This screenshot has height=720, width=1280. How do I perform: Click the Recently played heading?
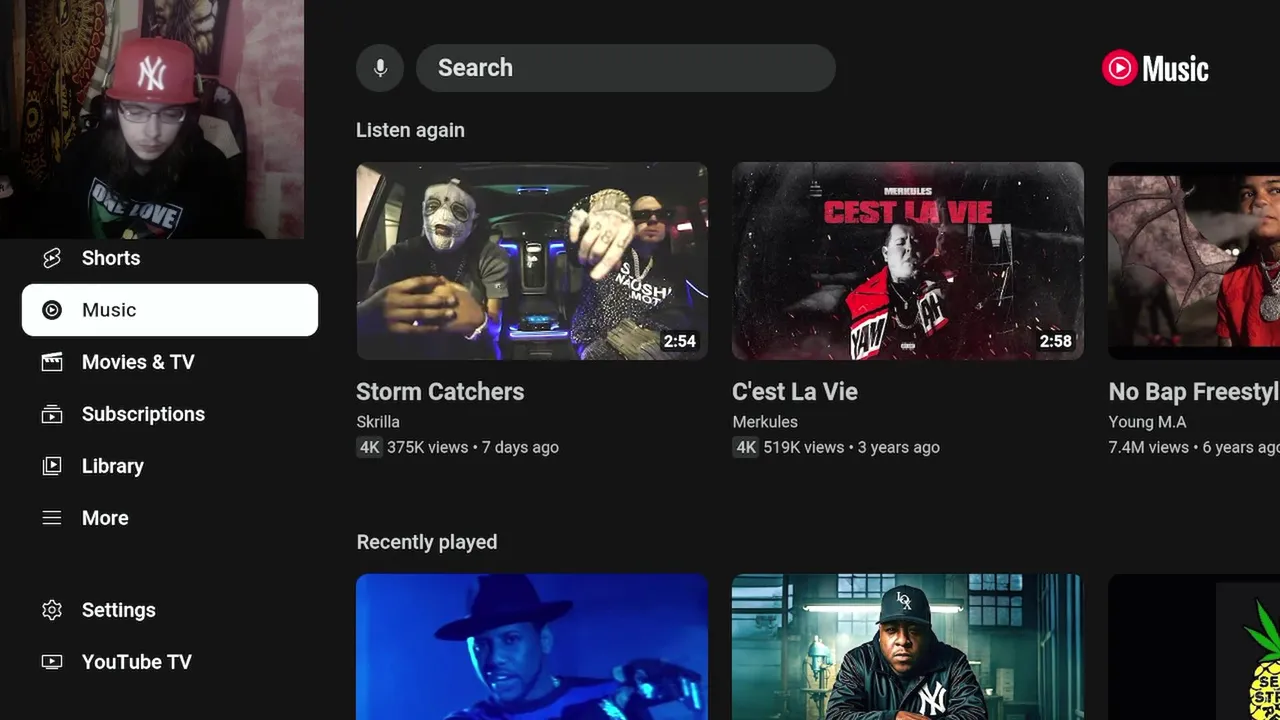pyautogui.click(x=427, y=542)
